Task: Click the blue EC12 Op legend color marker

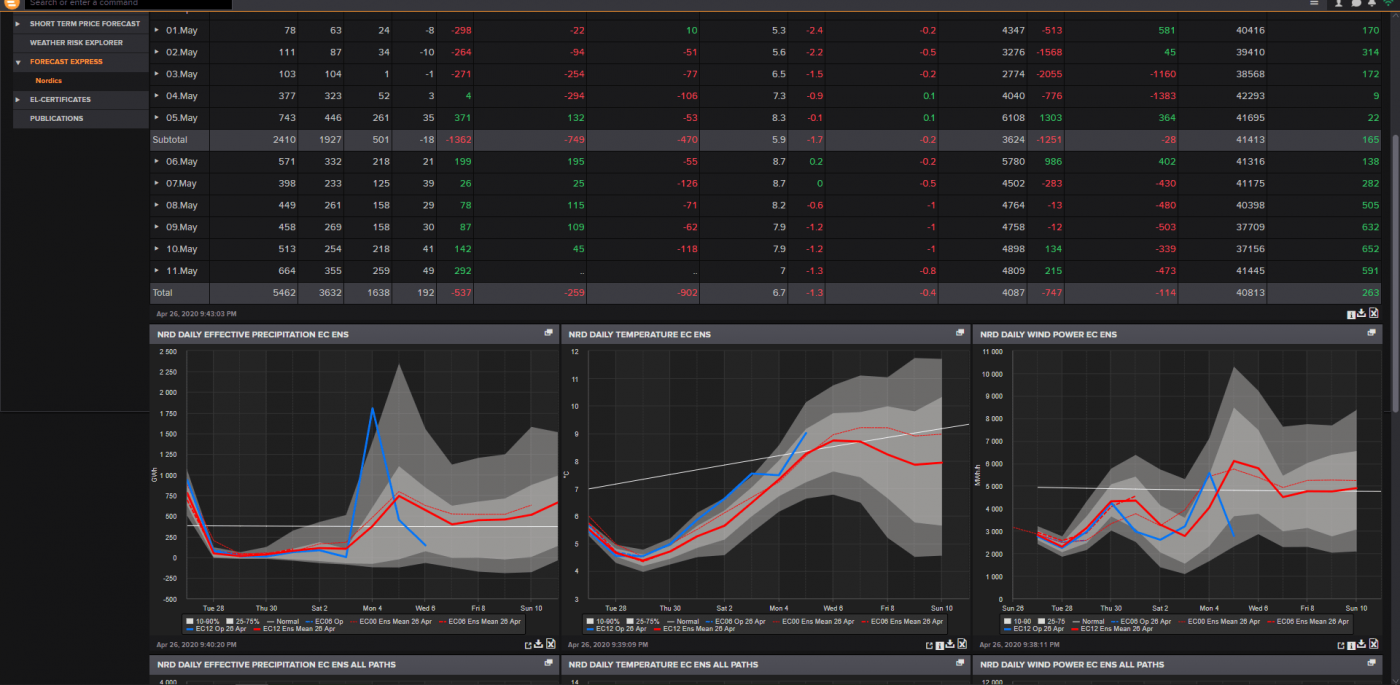Action: pos(189,627)
